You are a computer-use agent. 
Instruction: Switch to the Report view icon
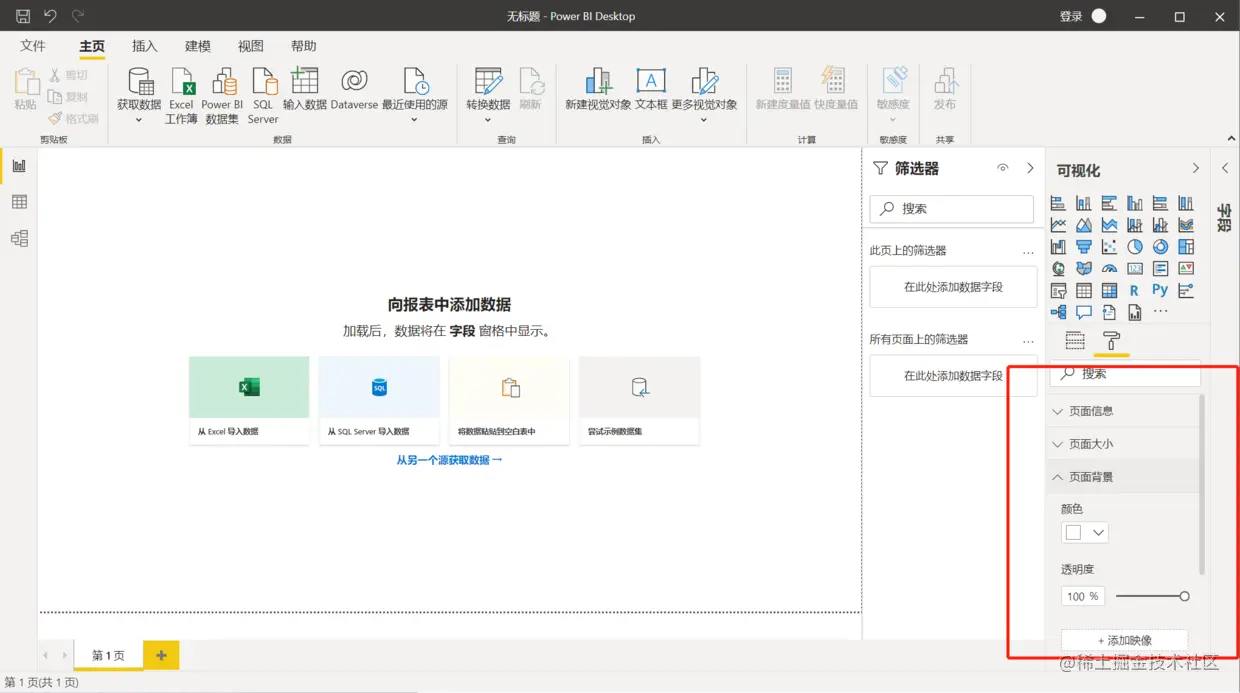pos(19,166)
